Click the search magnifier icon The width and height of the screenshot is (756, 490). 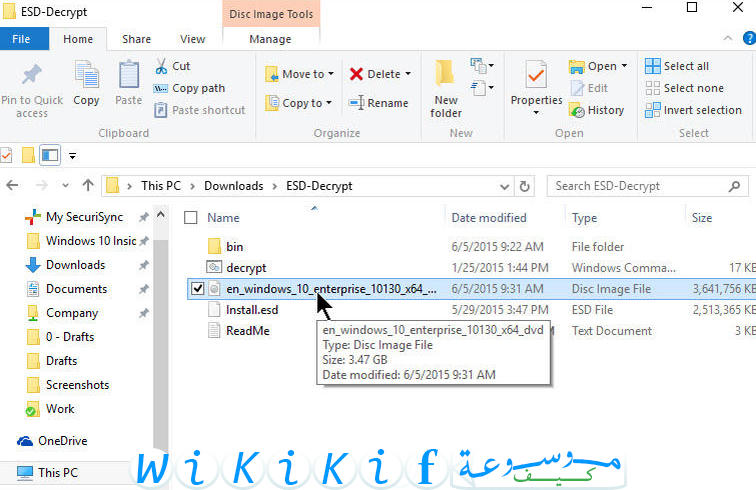click(734, 186)
